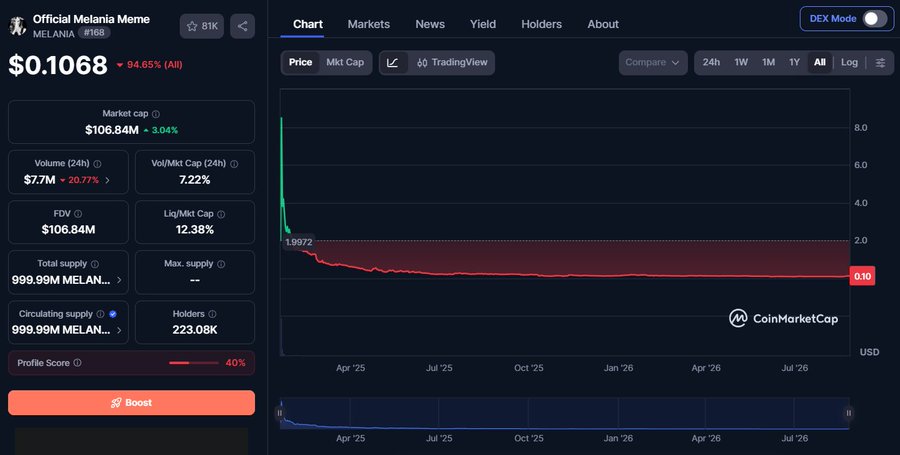The image size is (900, 455).
Task: Open Holders info icon
Action: (x=212, y=314)
